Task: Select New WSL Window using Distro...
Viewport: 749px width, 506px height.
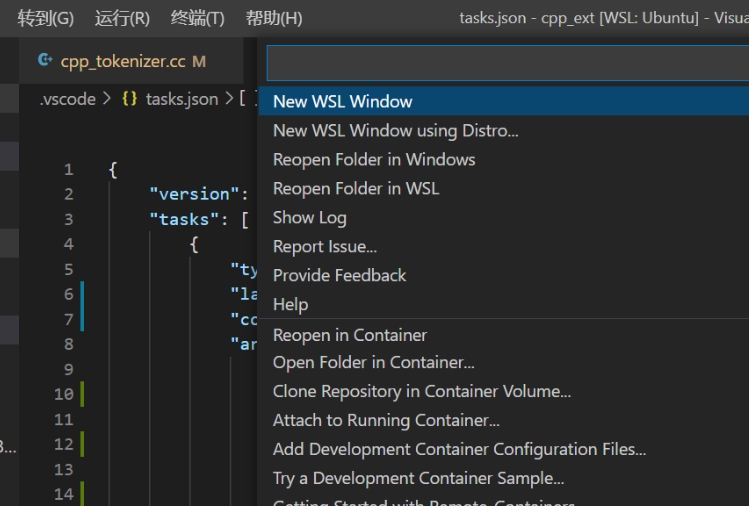Action: click(x=504, y=130)
